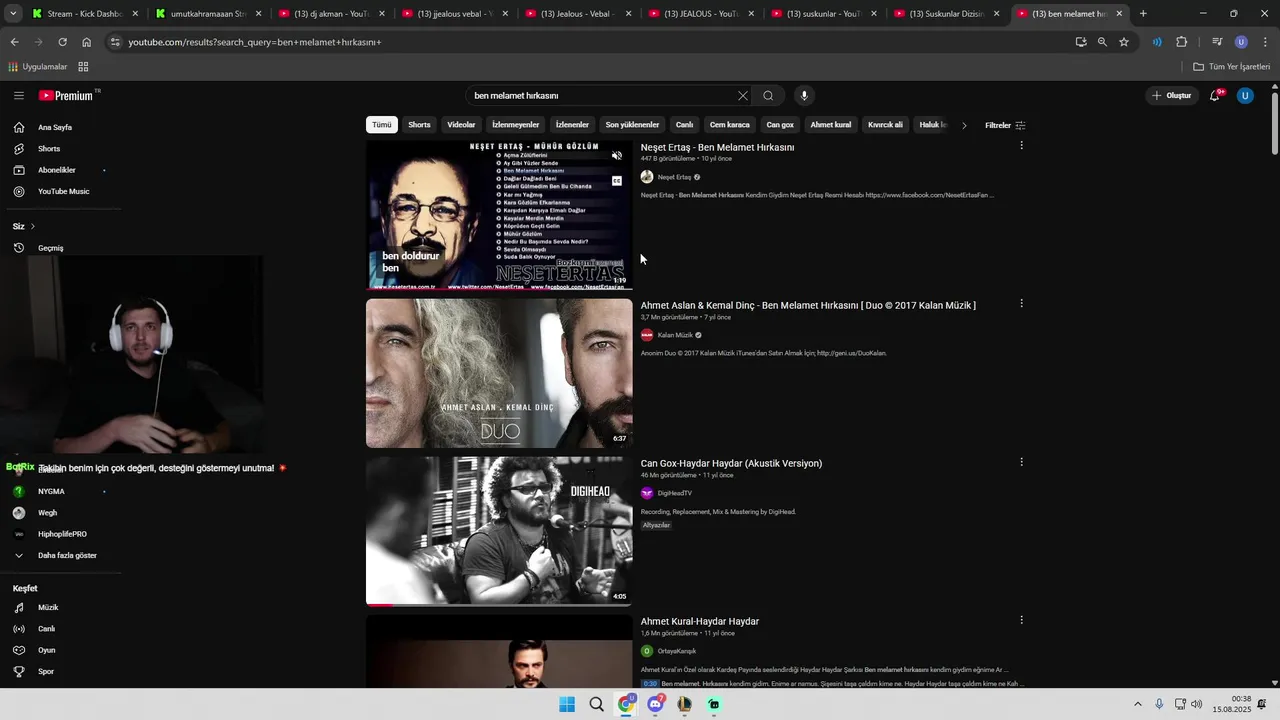The height and width of the screenshot is (720, 1280).
Task: Select the Can gox filter chip
Action: click(x=780, y=125)
